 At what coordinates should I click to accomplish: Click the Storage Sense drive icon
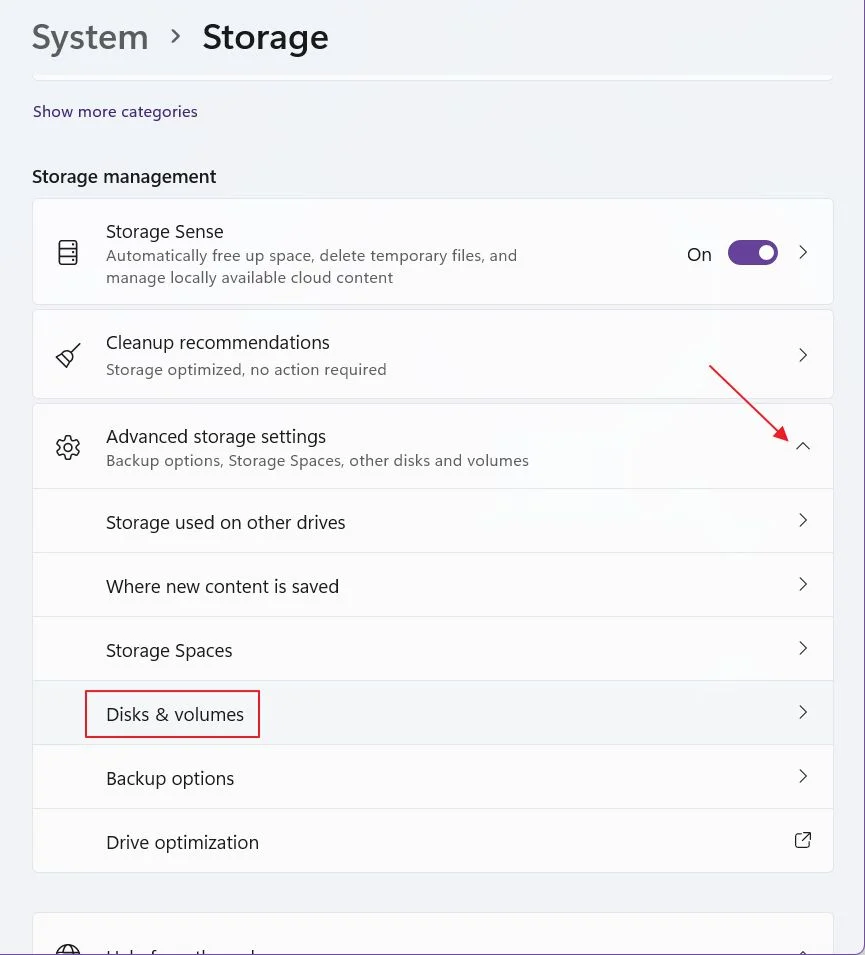(68, 252)
